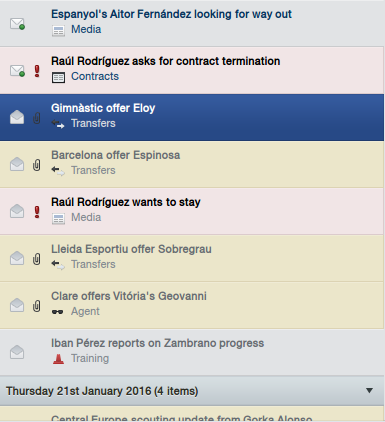The height and width of the screenshot is (422, 385).
Task: Open Clare offers Vitória's Geovanni message
Action: tap(192, 305)
